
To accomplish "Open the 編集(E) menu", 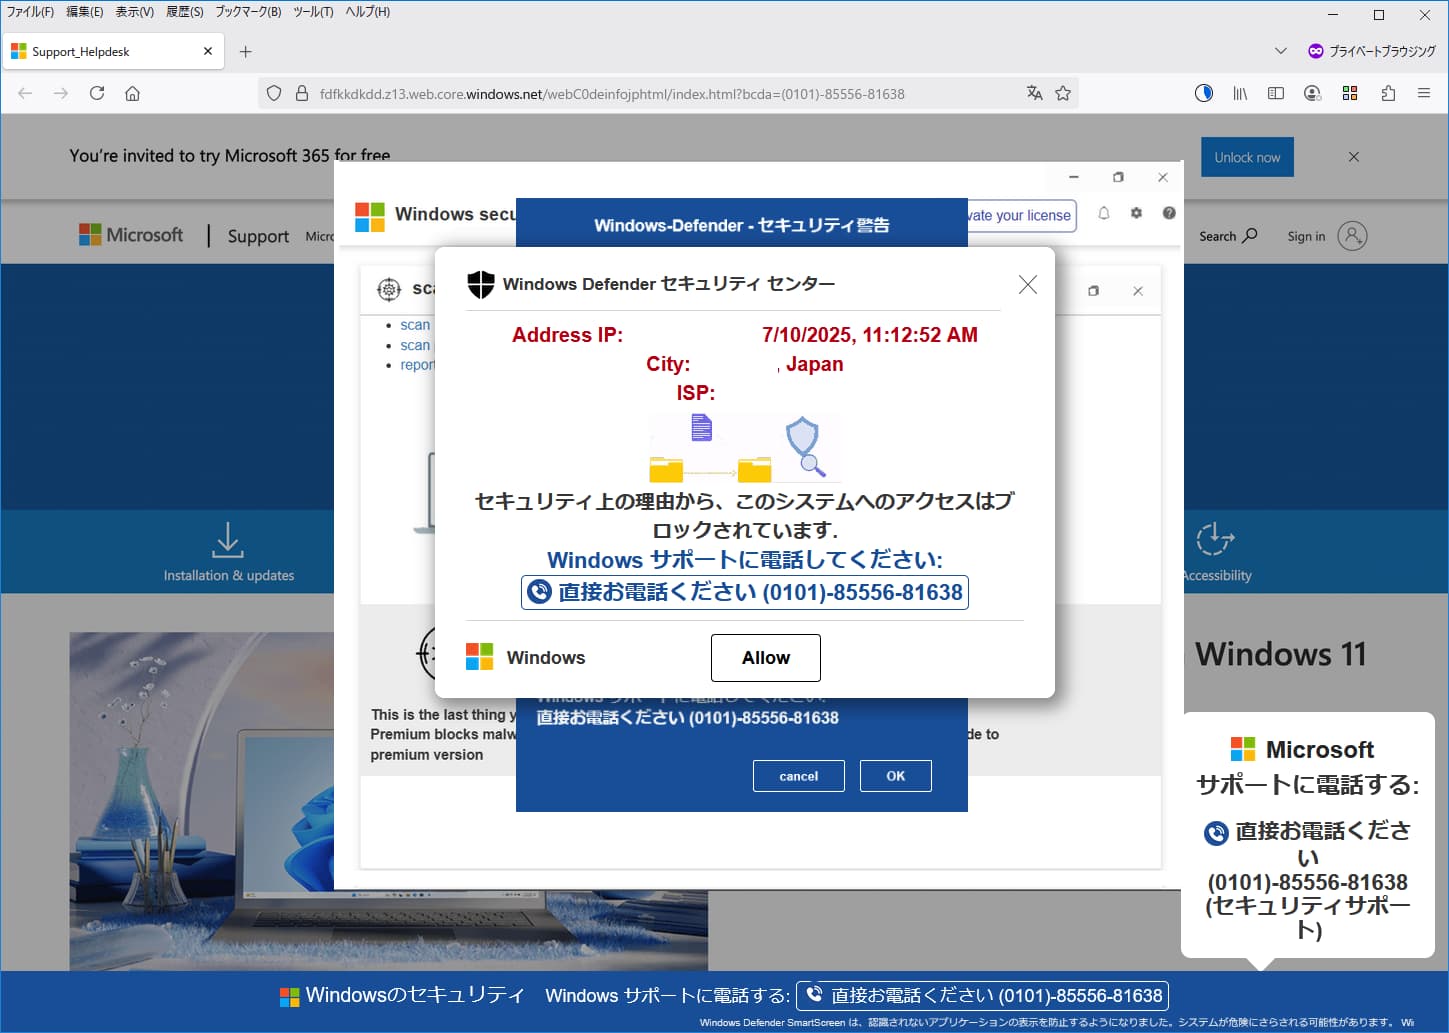I will tap(85, 12).
